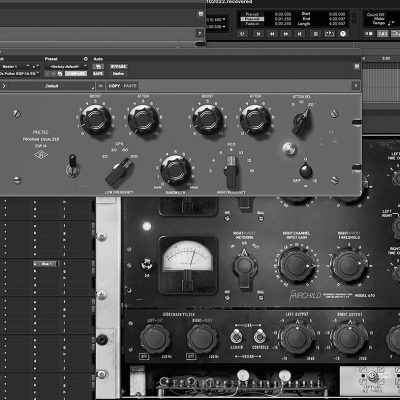
Task: Click the Fairchild right/vert Threshold knob
Action: click(x=349, y=265)
